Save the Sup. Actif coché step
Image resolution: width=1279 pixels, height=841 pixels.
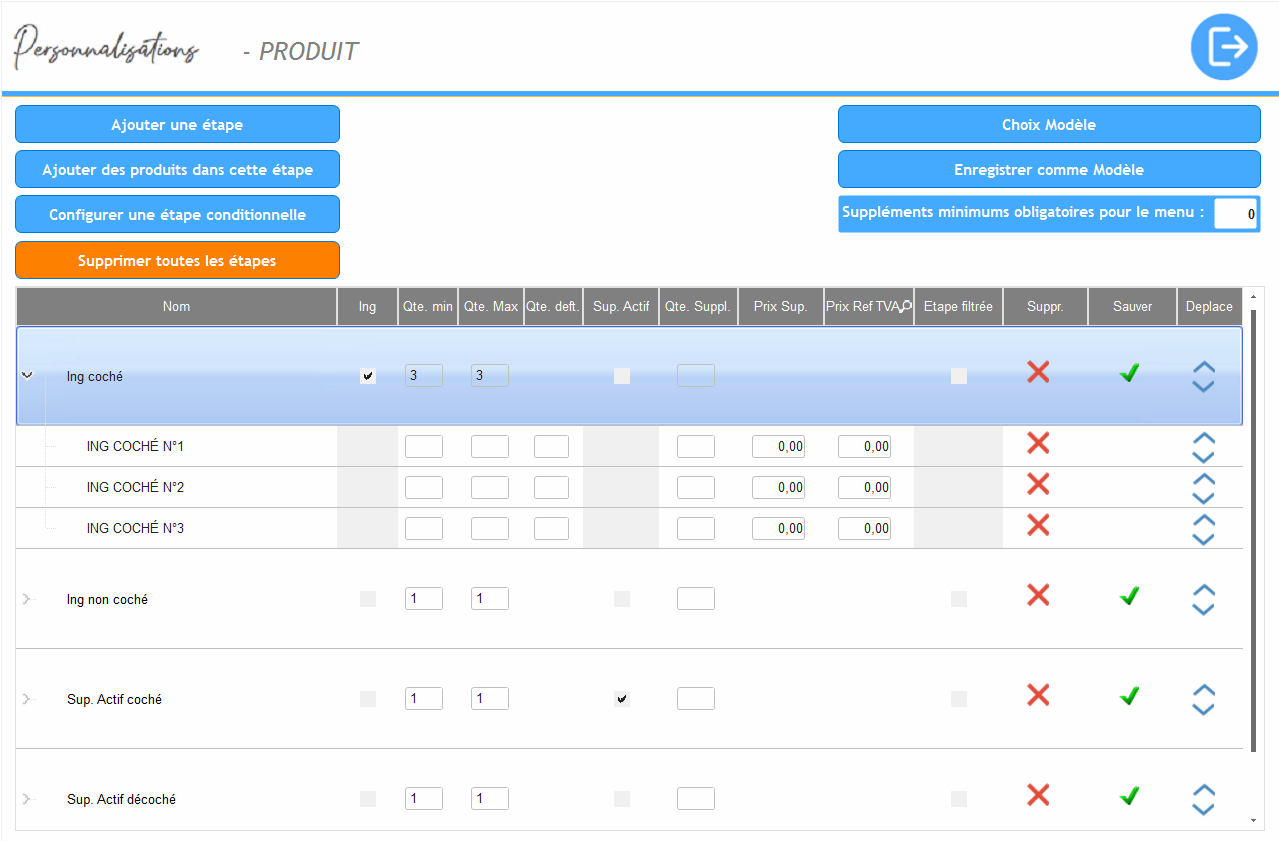[1129, 695]
